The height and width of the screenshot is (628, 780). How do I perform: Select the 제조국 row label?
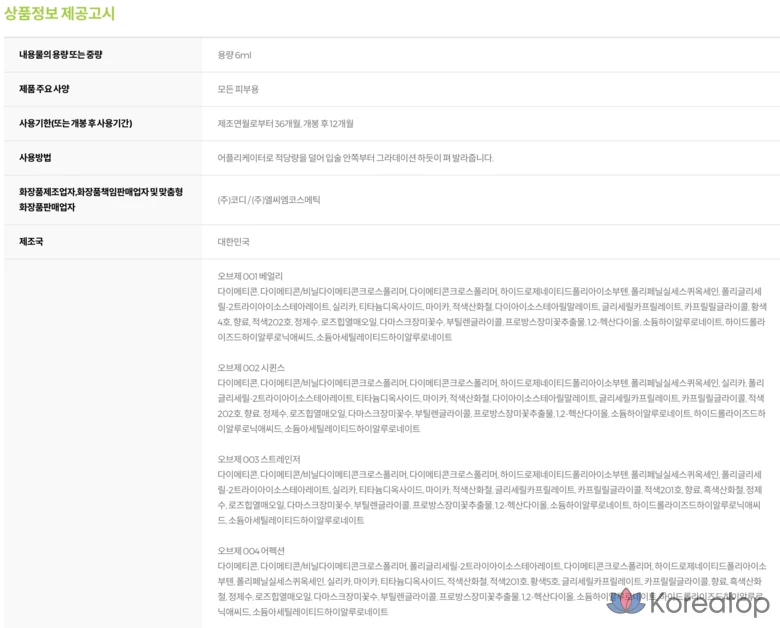(31, 241)
